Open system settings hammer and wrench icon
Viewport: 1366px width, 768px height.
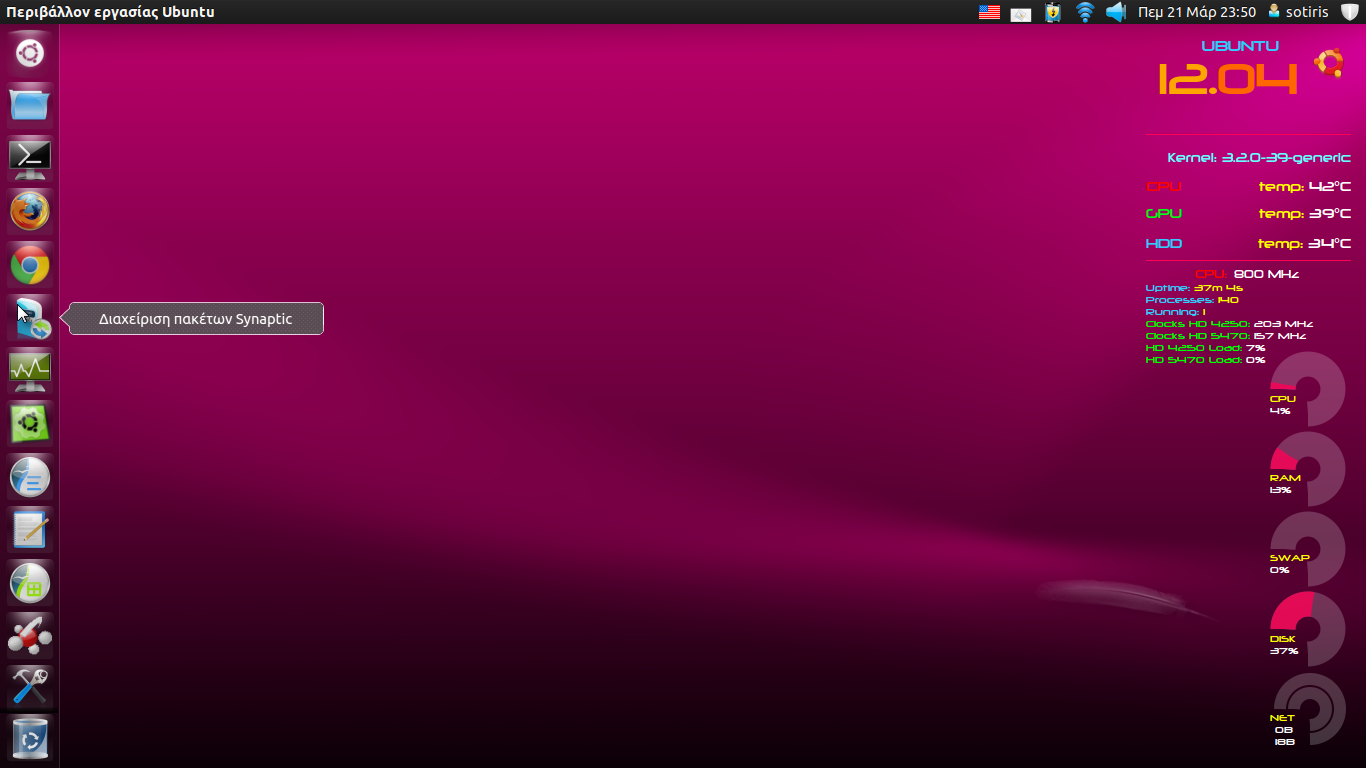pos(30,688)
